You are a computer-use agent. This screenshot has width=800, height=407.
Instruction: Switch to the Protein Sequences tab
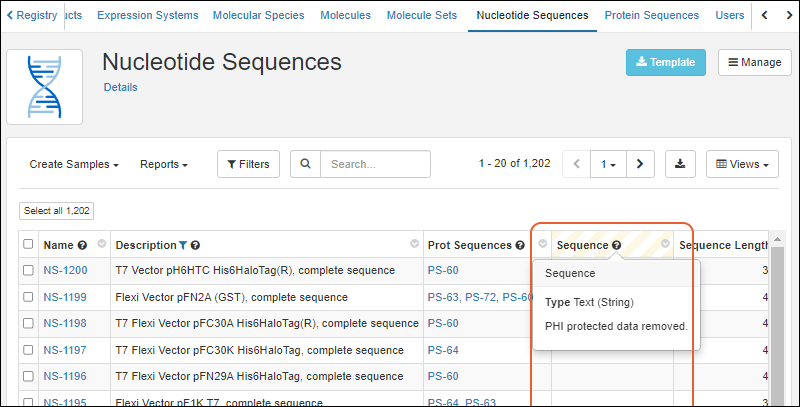[x=652, y=16]
